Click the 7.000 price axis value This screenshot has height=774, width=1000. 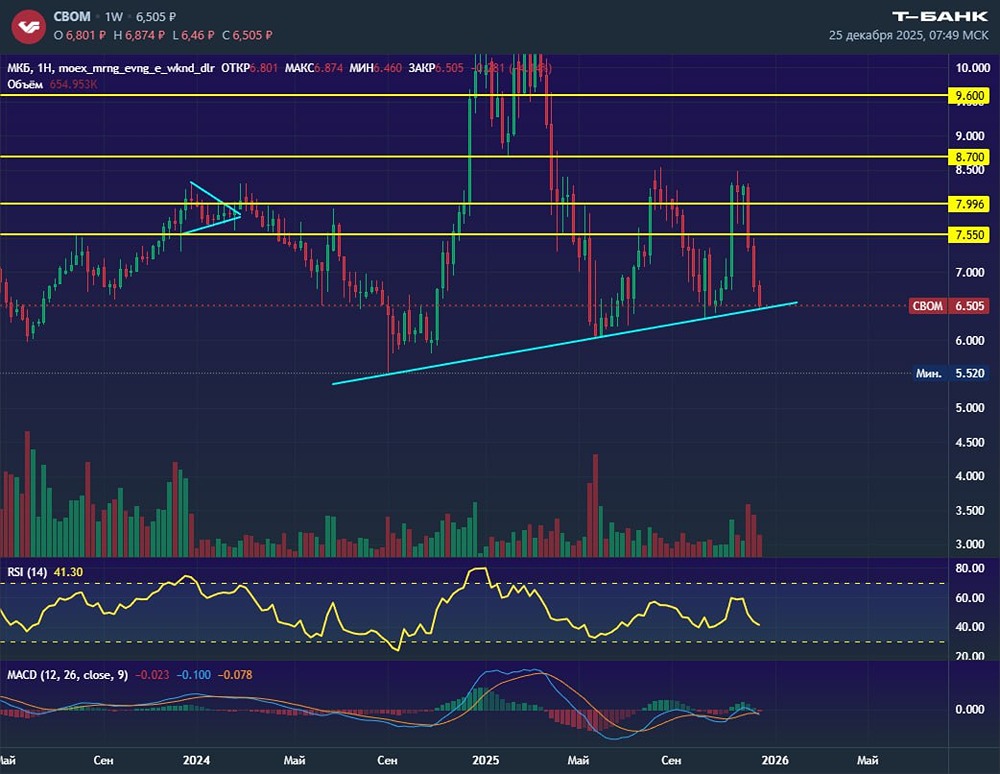pyautogui.click(x=970, y=272)
